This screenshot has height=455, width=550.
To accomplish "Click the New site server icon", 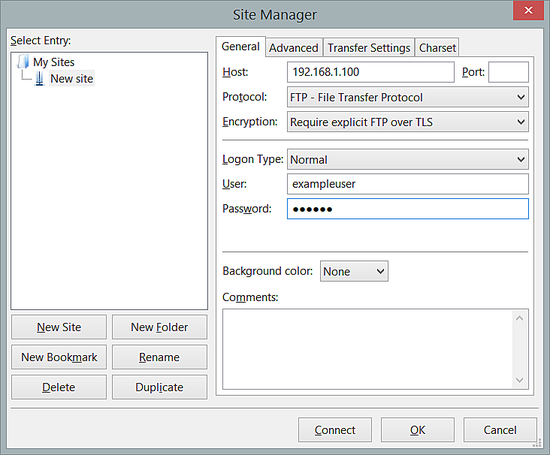I will (40, 79).
